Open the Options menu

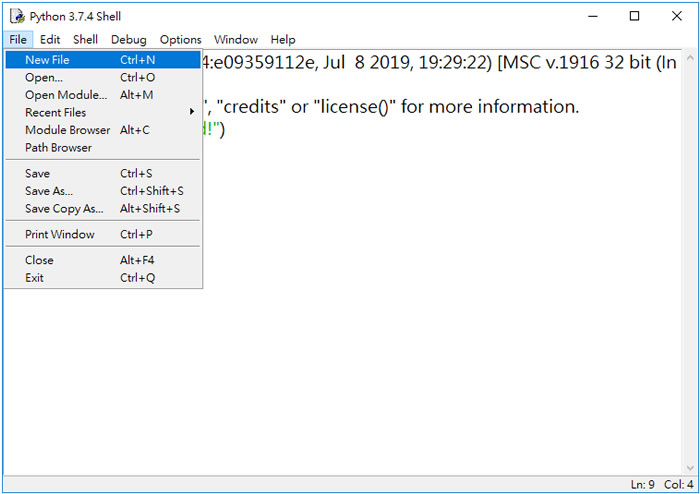click(180, 39)
